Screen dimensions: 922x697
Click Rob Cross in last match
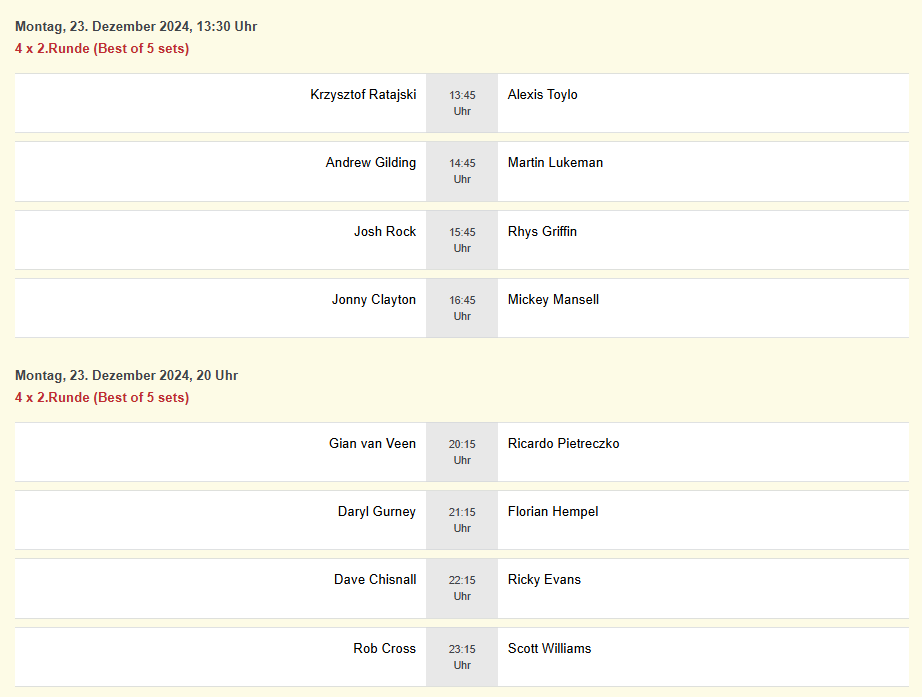pos(384,649)
